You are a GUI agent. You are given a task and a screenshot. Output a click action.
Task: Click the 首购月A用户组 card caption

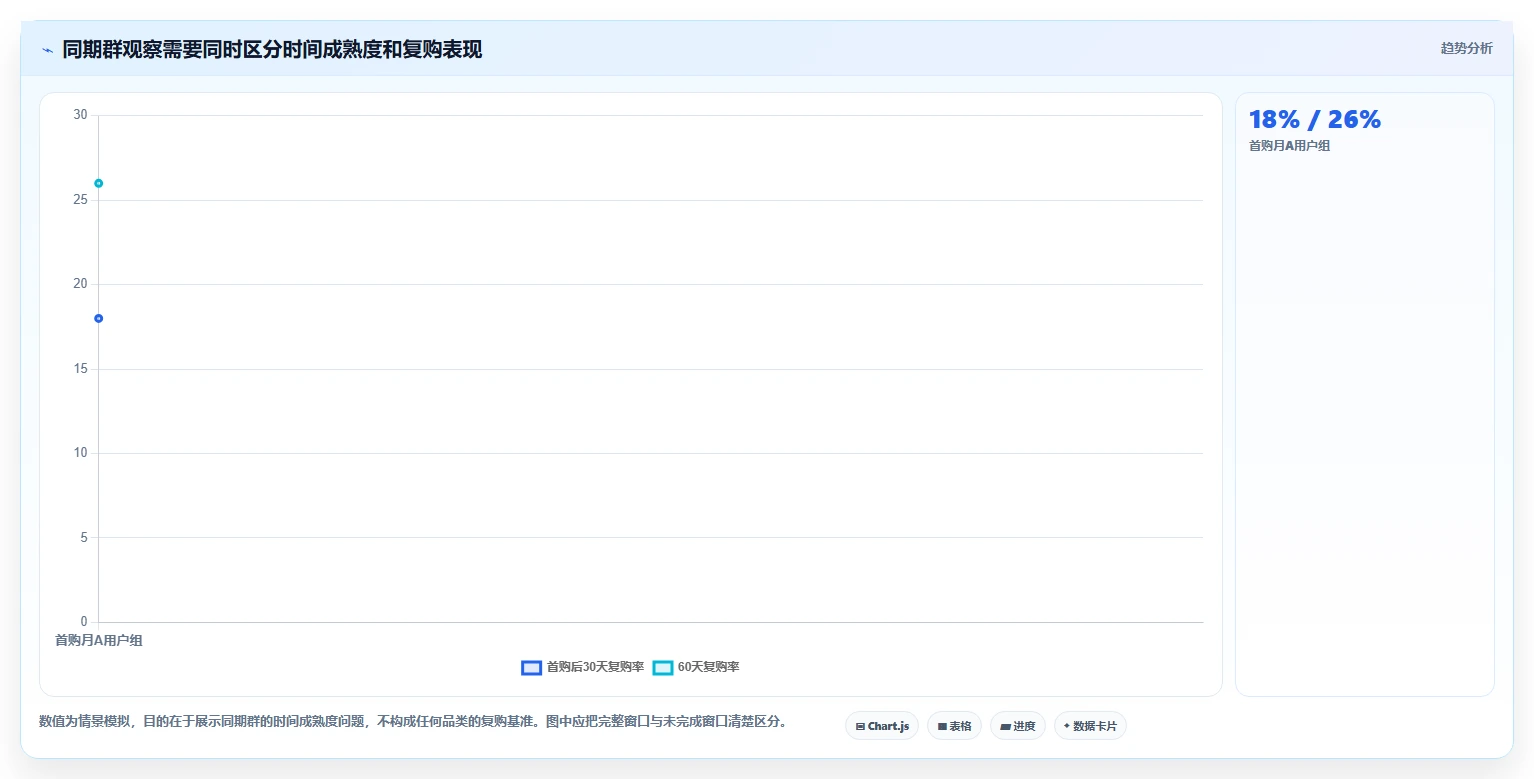(1290, 146)
